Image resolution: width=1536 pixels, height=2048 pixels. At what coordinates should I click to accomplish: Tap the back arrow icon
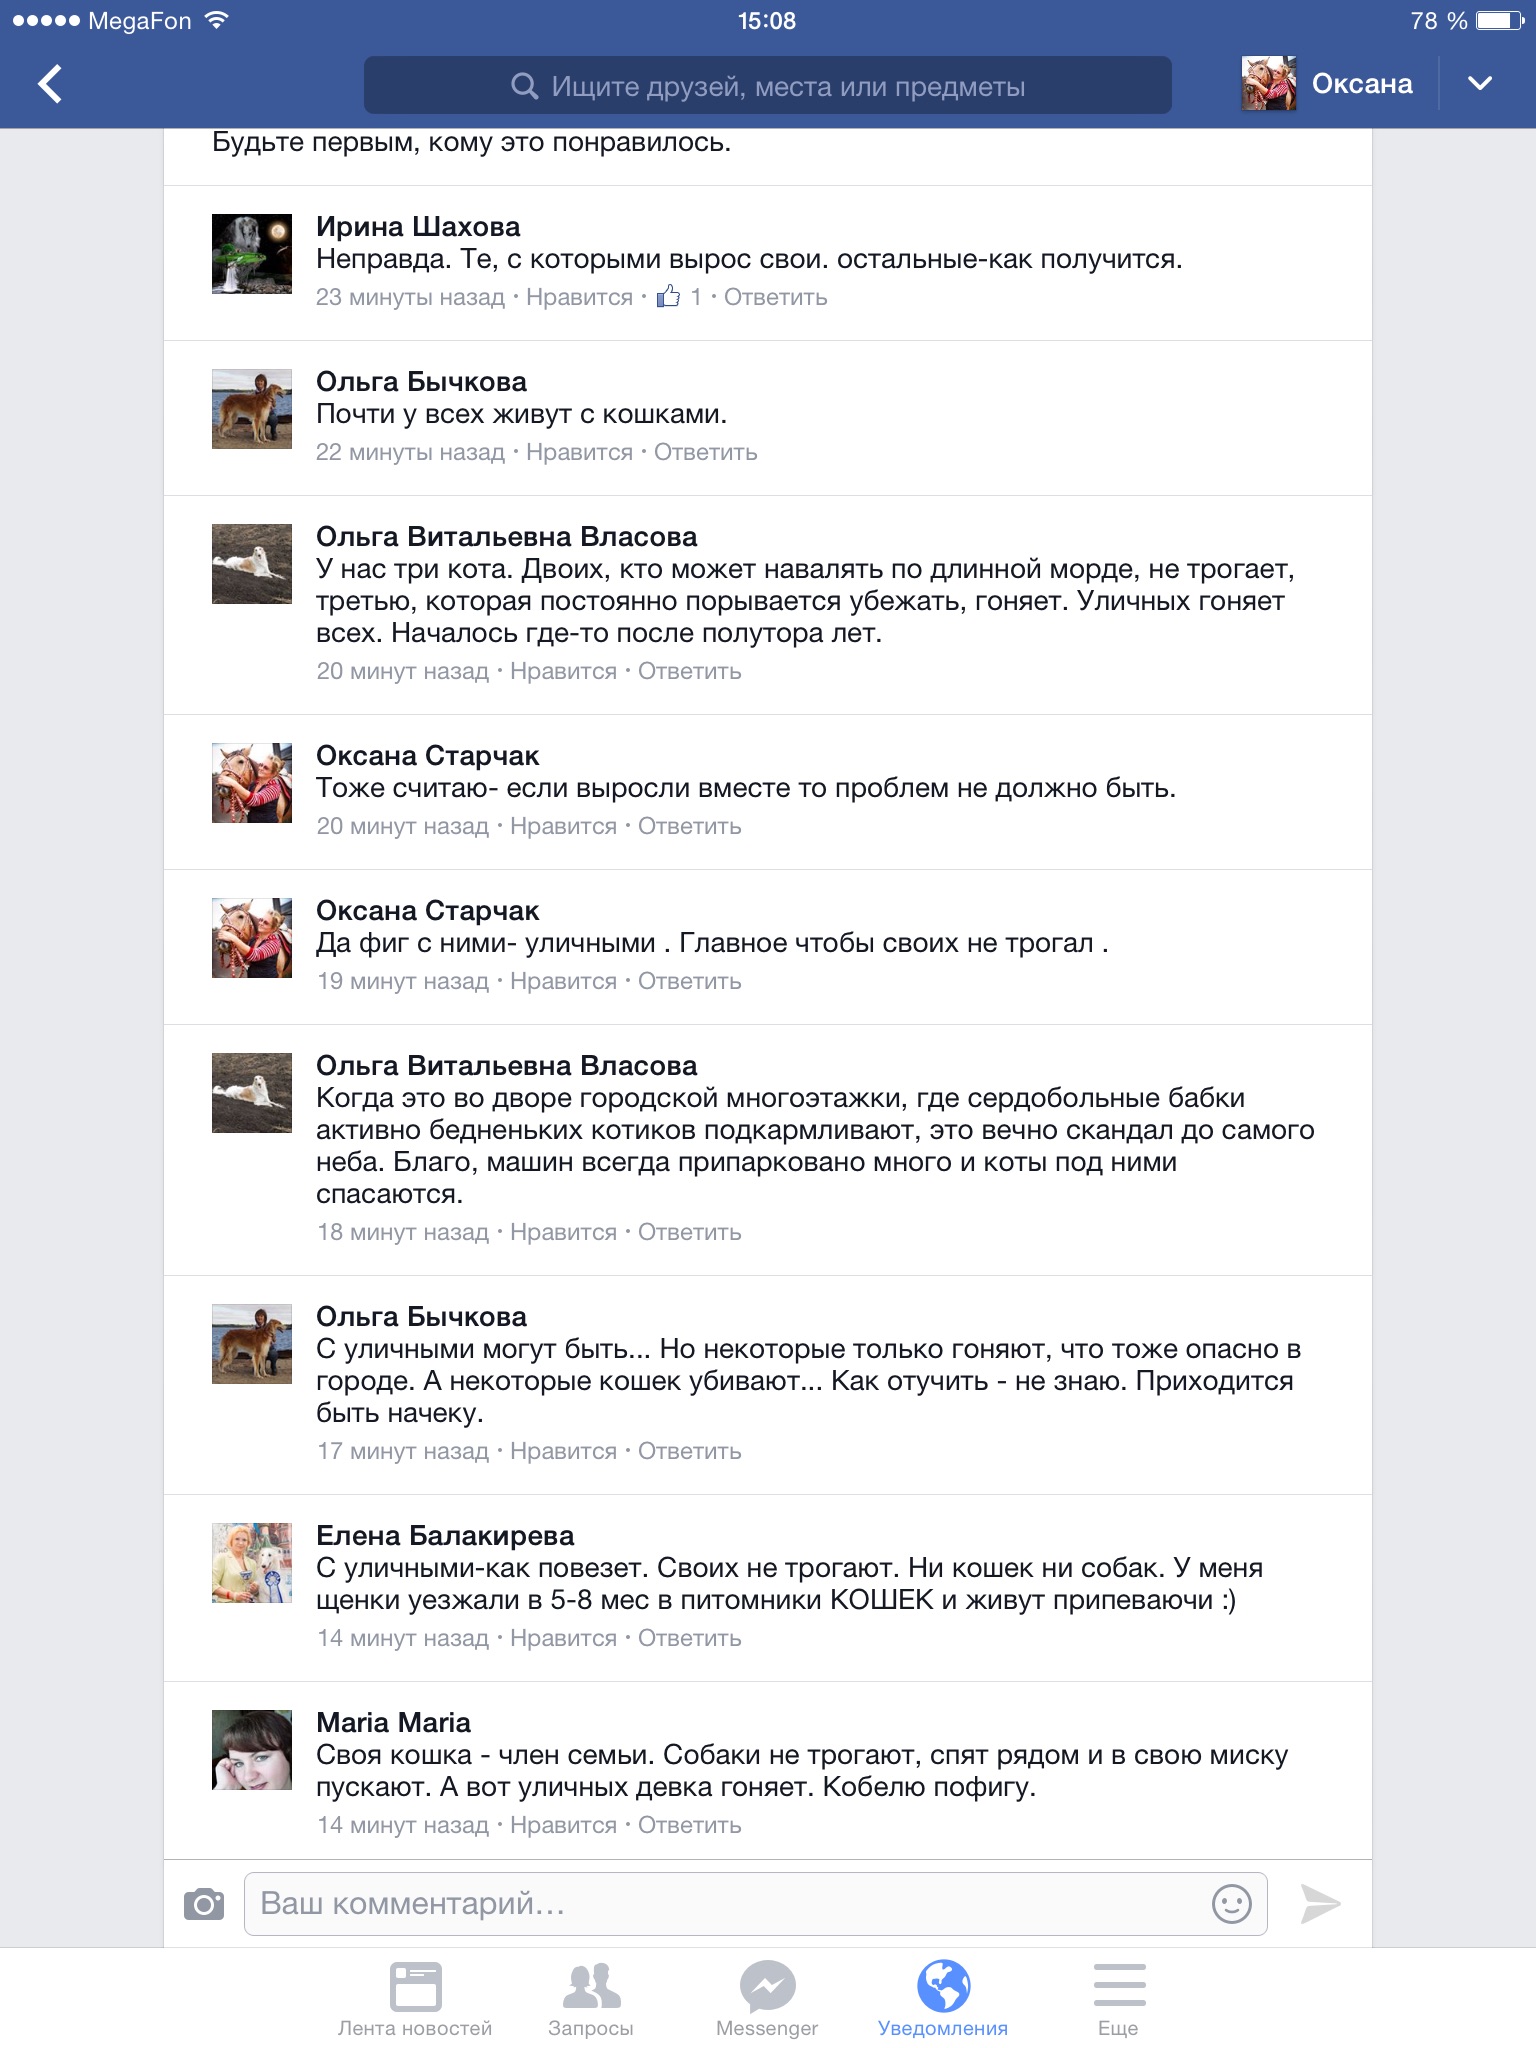click(x=50, y=84)
